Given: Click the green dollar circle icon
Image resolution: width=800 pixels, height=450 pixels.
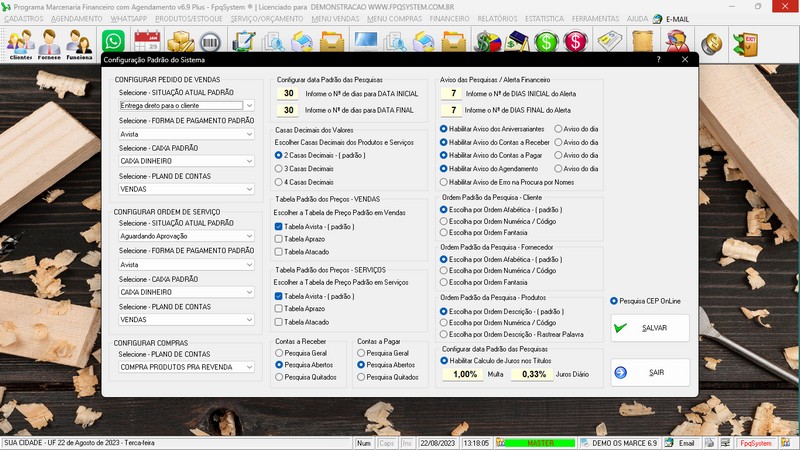Looking at the screenshot, I should click(546, 42).
